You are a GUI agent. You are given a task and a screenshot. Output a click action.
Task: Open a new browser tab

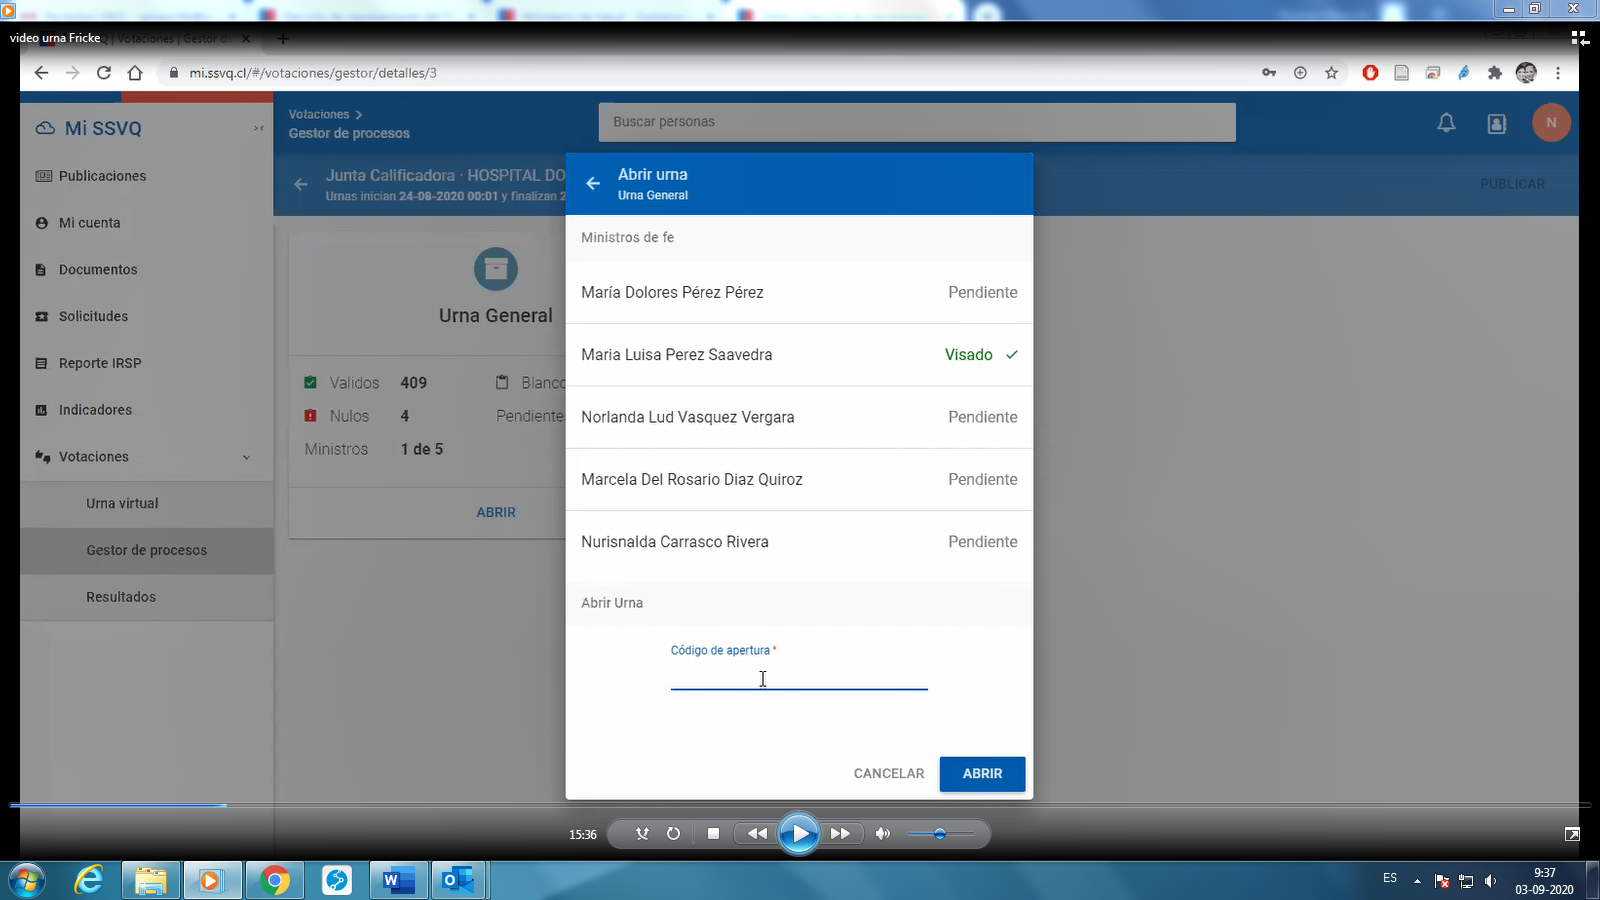[x=283, y=39]
